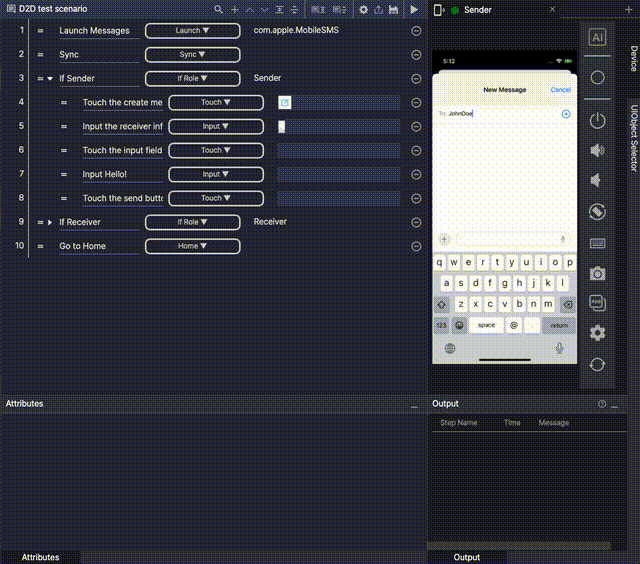Click the Launch Messages step name field
The width and height of the screenshot is (640, 564).
(x=99, y=31)
